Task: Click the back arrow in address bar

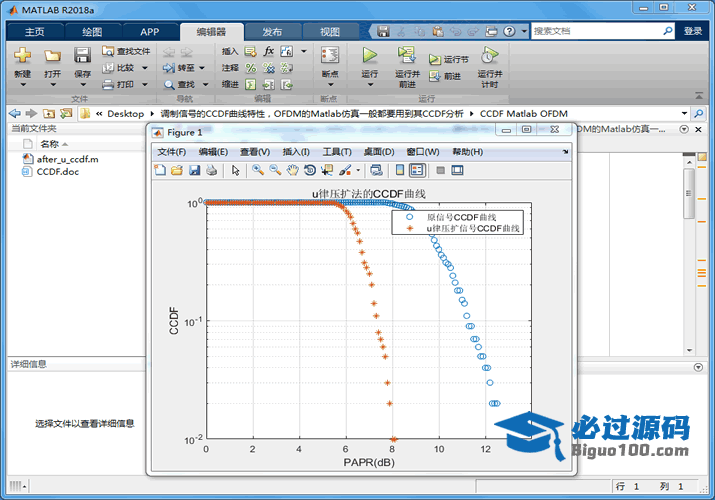Action: (15, 113)
